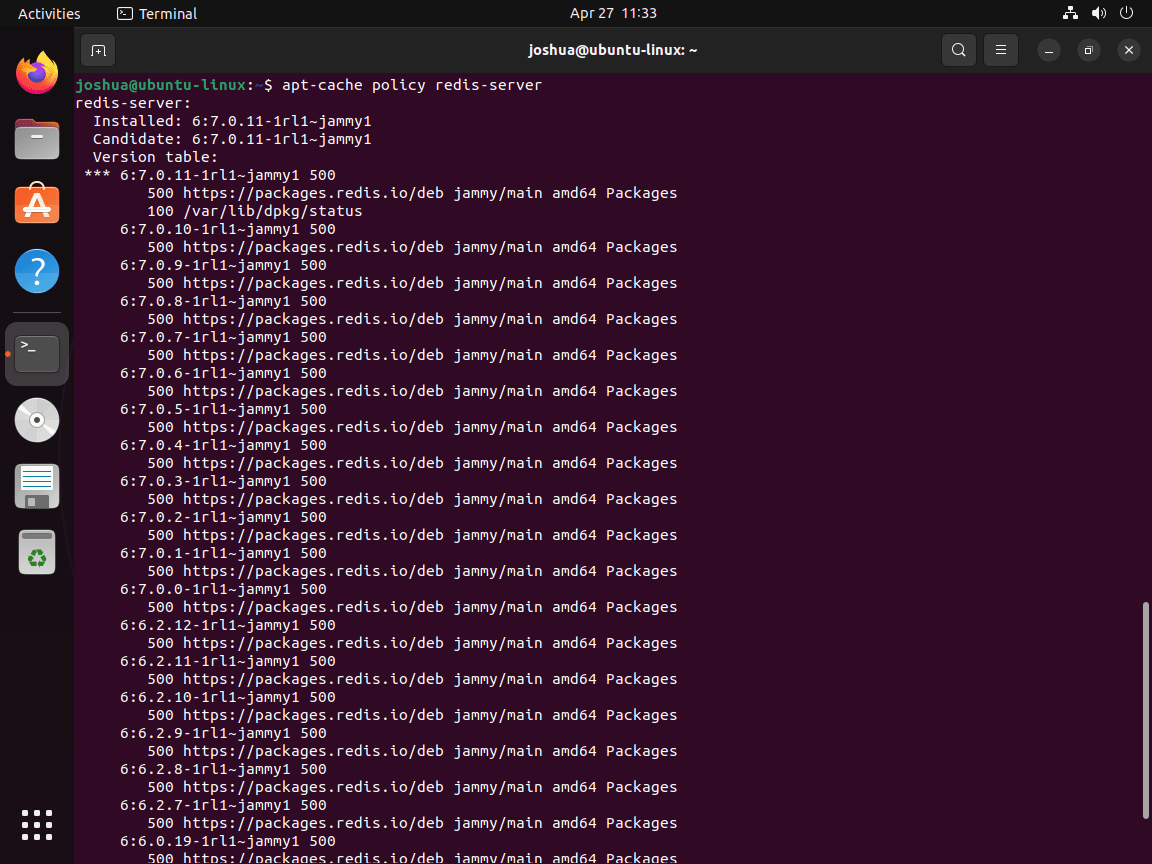1152x864 pixels.
Task: Minimize the terminal window
Action: [x=1048, y=50]
